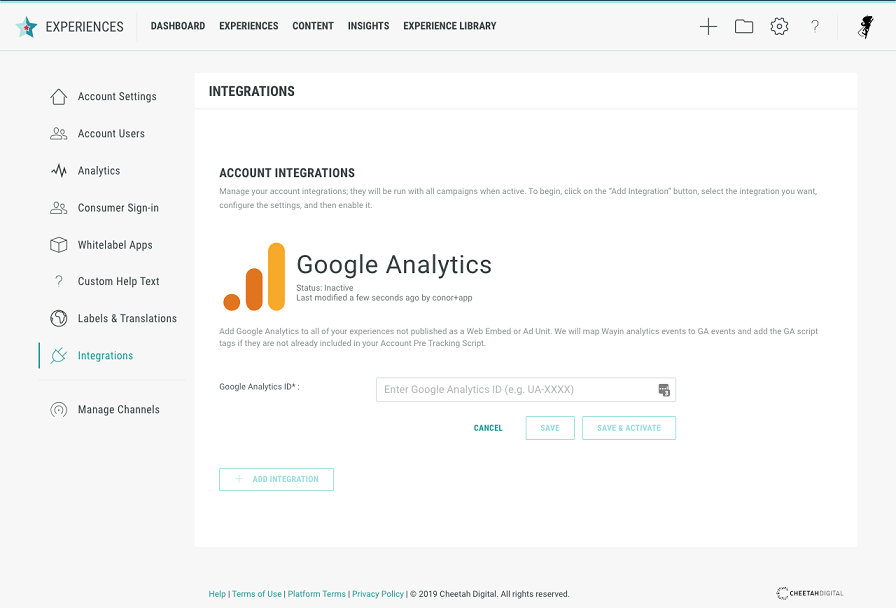Click the question mark help icon

tap(815, 27)
